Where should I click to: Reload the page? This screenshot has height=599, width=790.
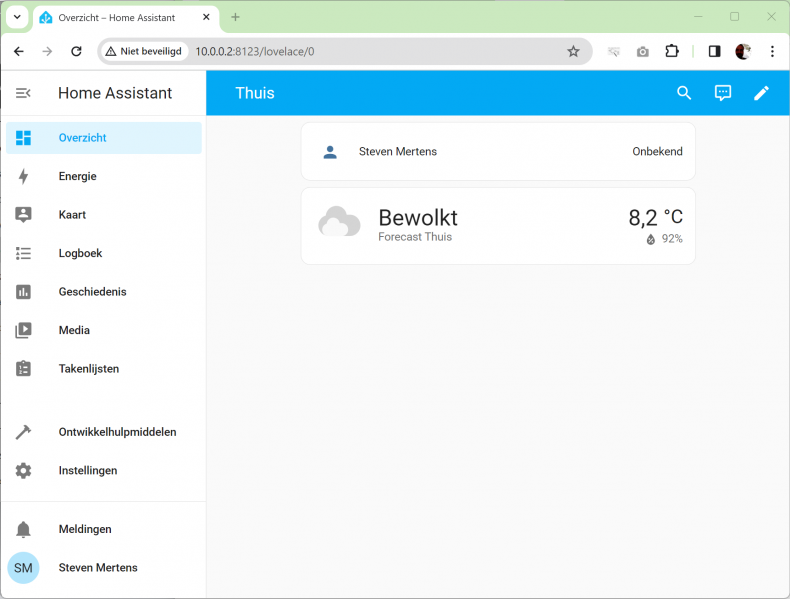pyautogui.click(x=76, y=51)
